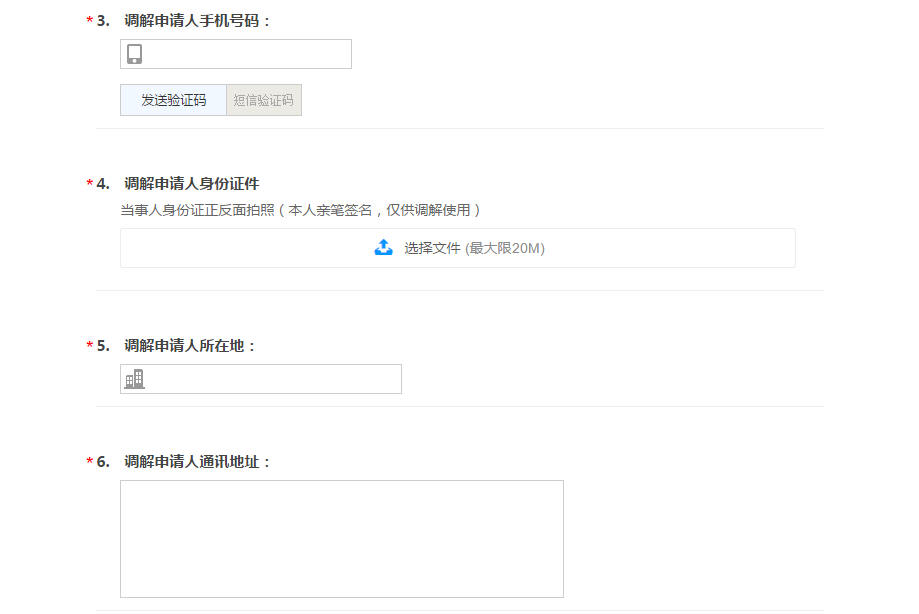
Task: Click the 调解申请人身份证件 question label
Action: 191,183
